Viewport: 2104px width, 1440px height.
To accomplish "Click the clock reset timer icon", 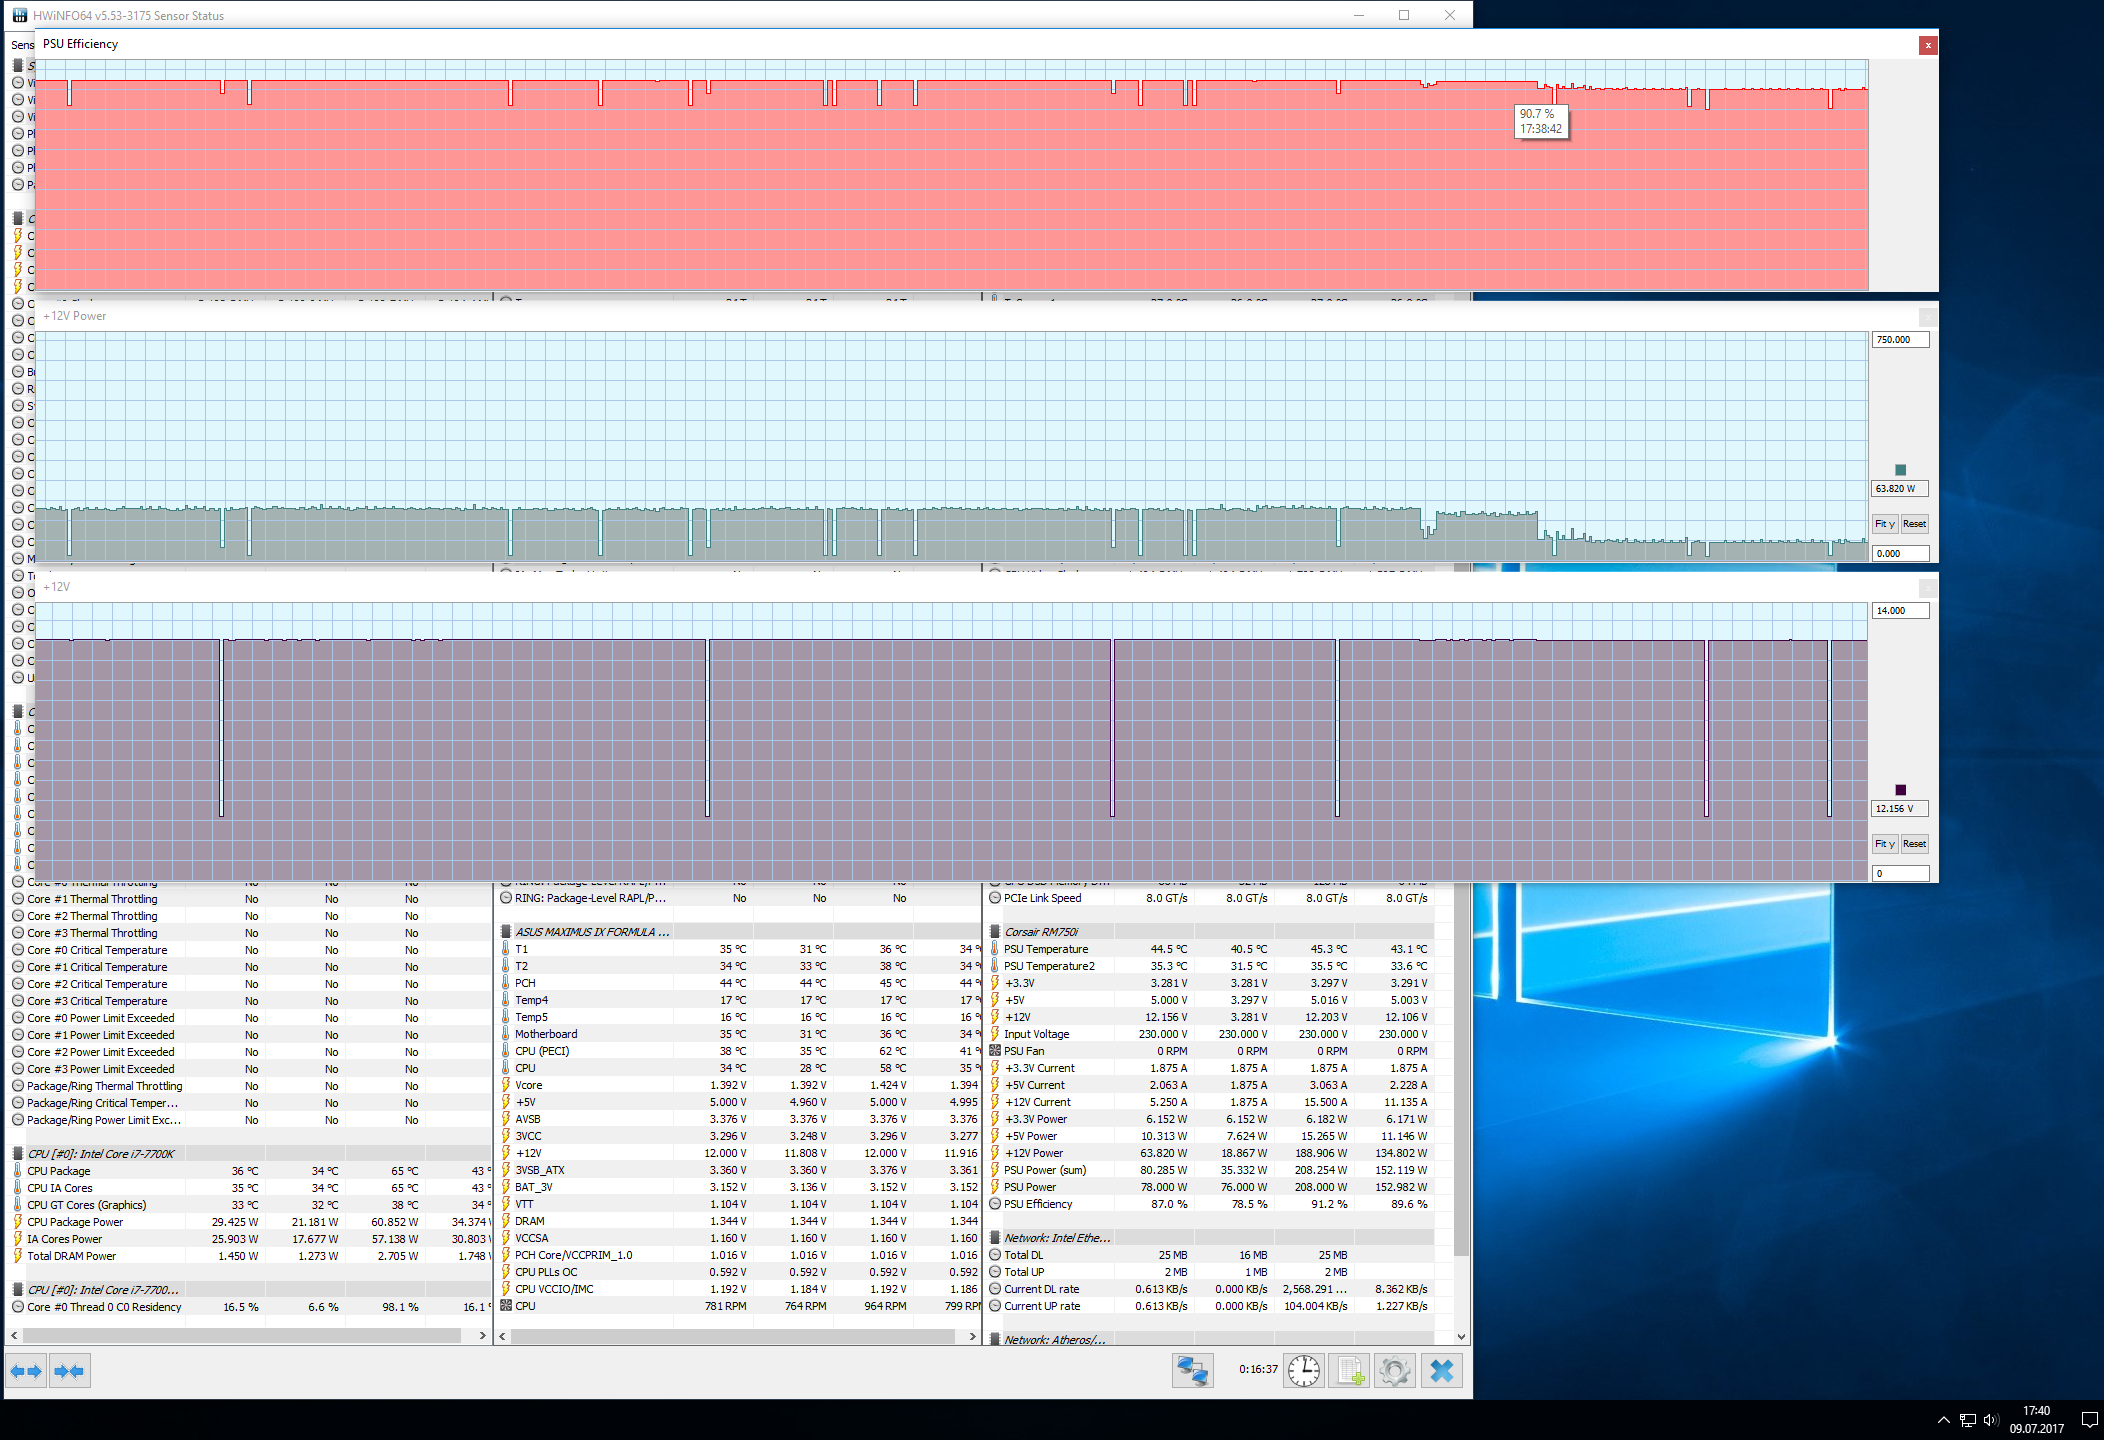I will tap(1304, 1370).
